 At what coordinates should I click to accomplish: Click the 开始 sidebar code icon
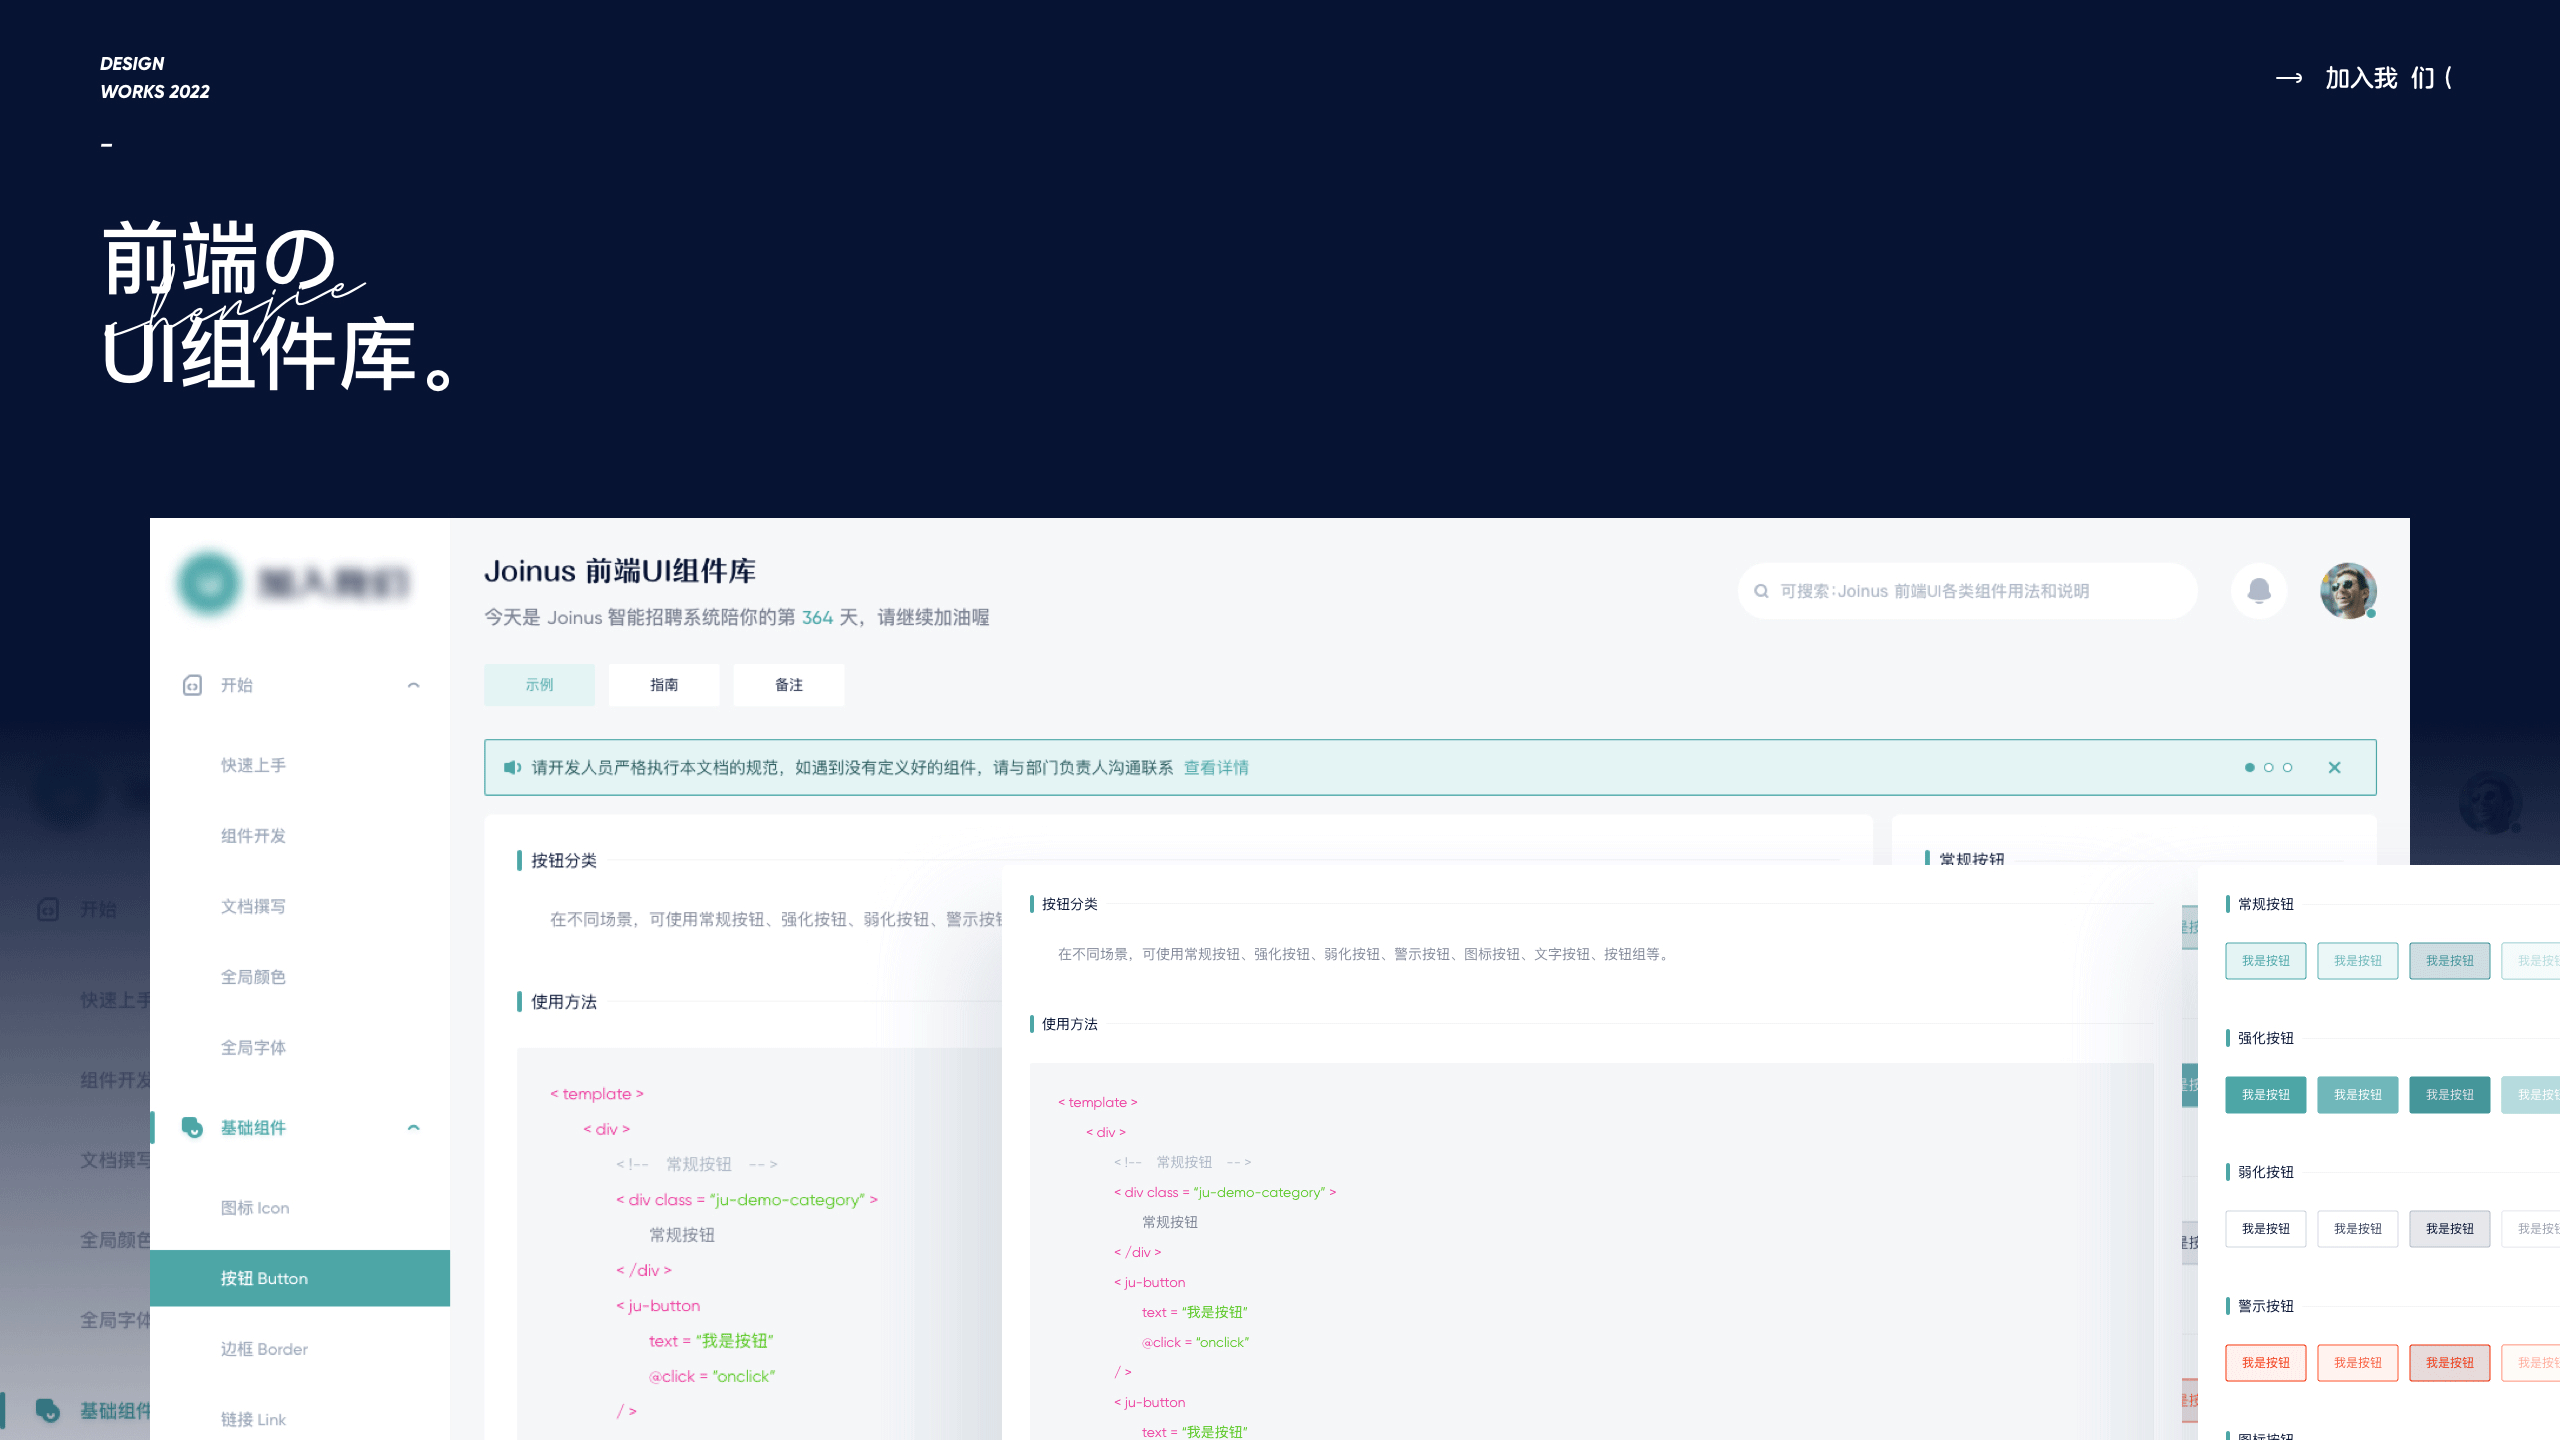point(192,685)
